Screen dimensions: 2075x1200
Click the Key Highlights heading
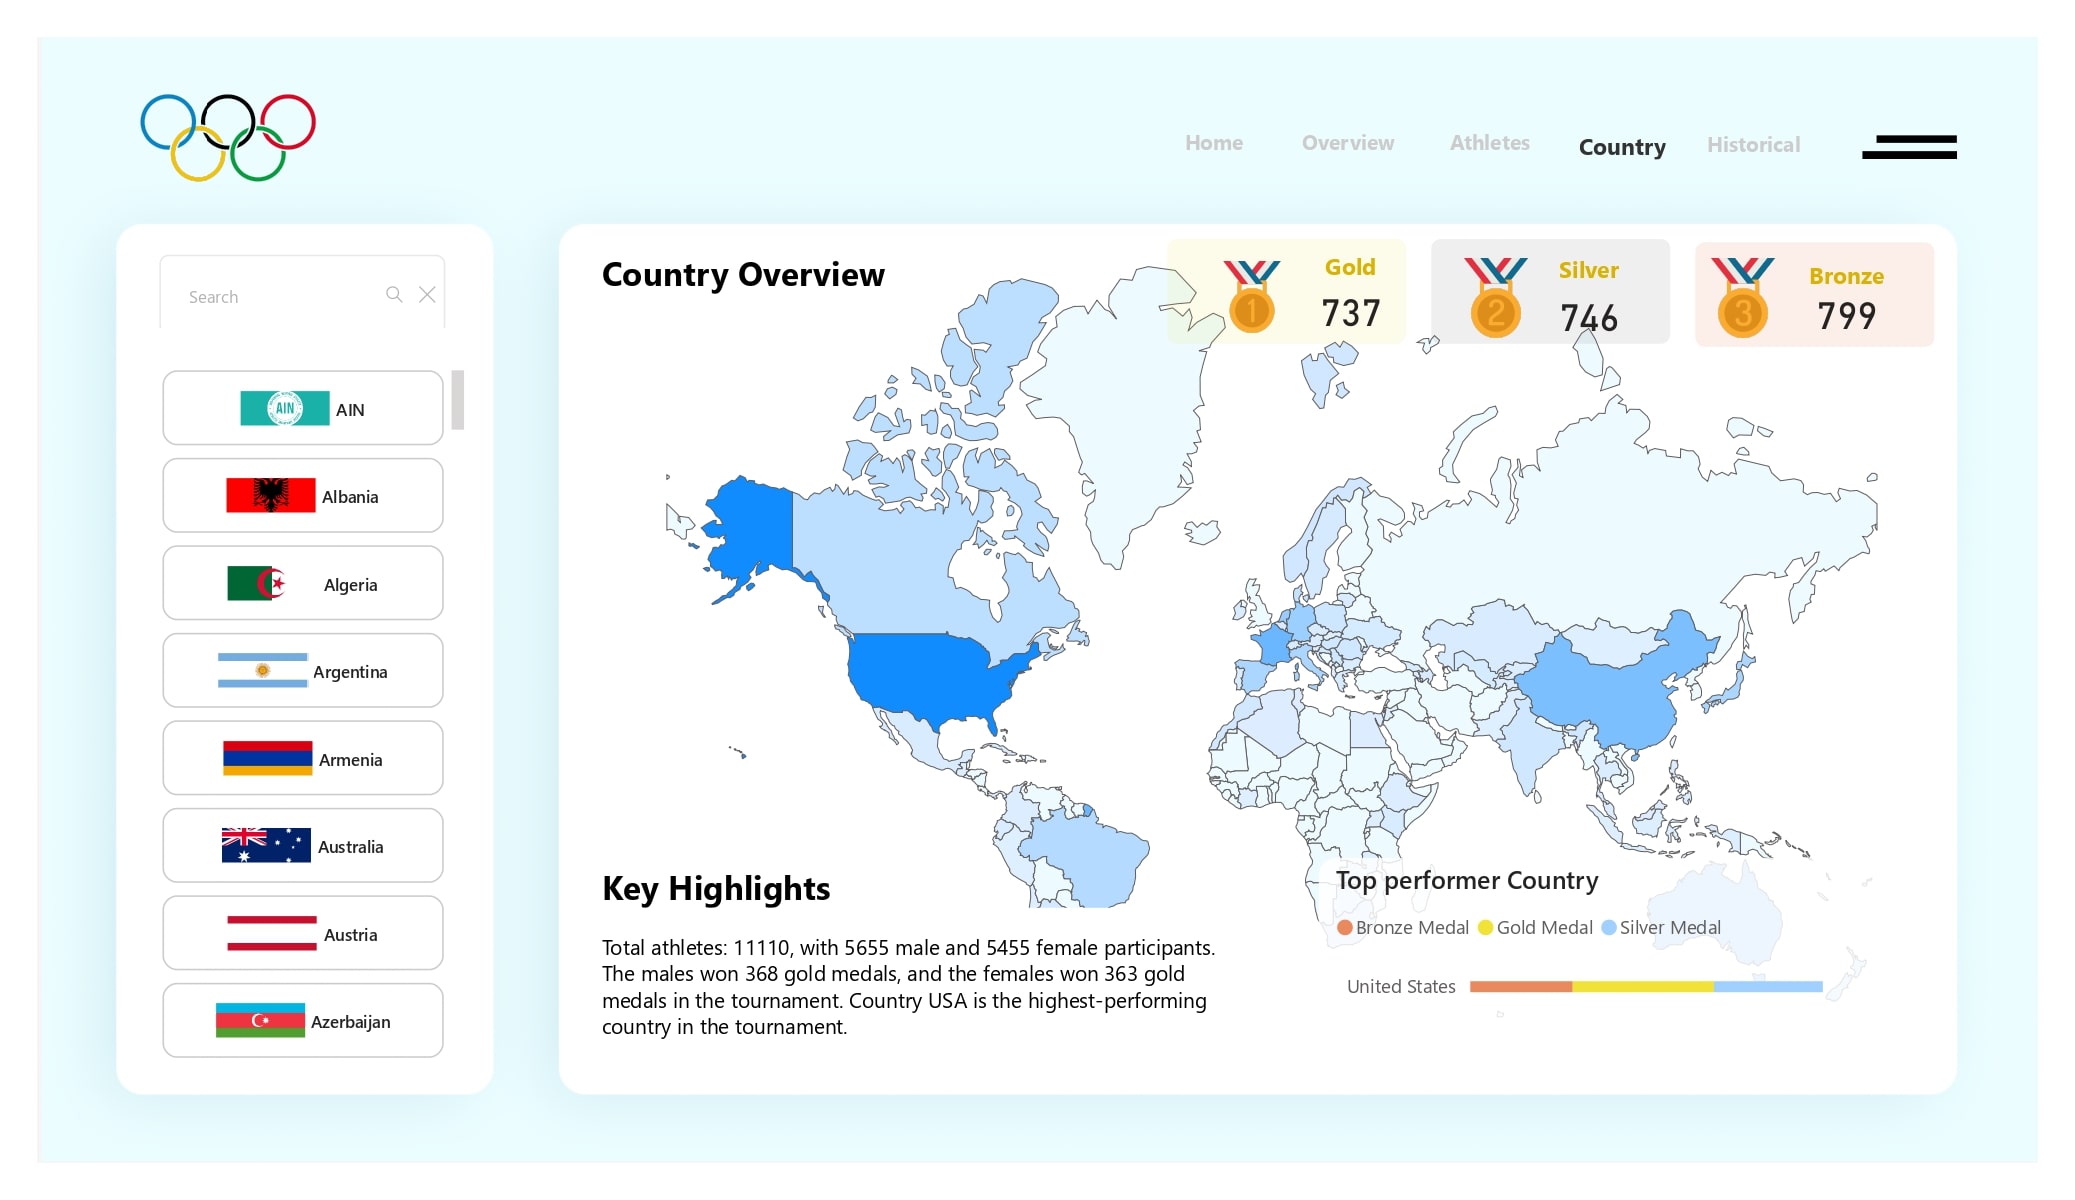pyautogui.click(x=716, y=889)
